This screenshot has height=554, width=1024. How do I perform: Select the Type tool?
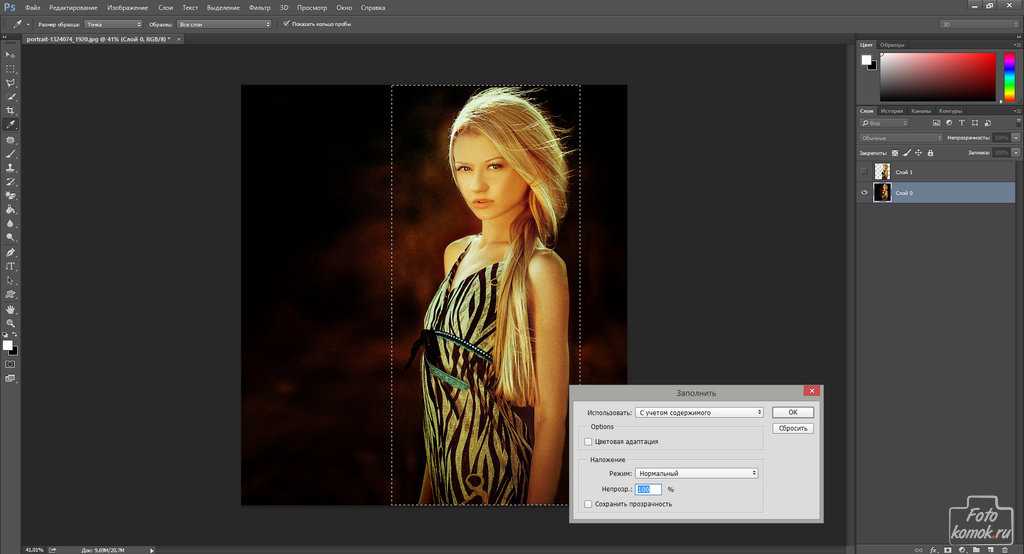[x=10, y=267]
